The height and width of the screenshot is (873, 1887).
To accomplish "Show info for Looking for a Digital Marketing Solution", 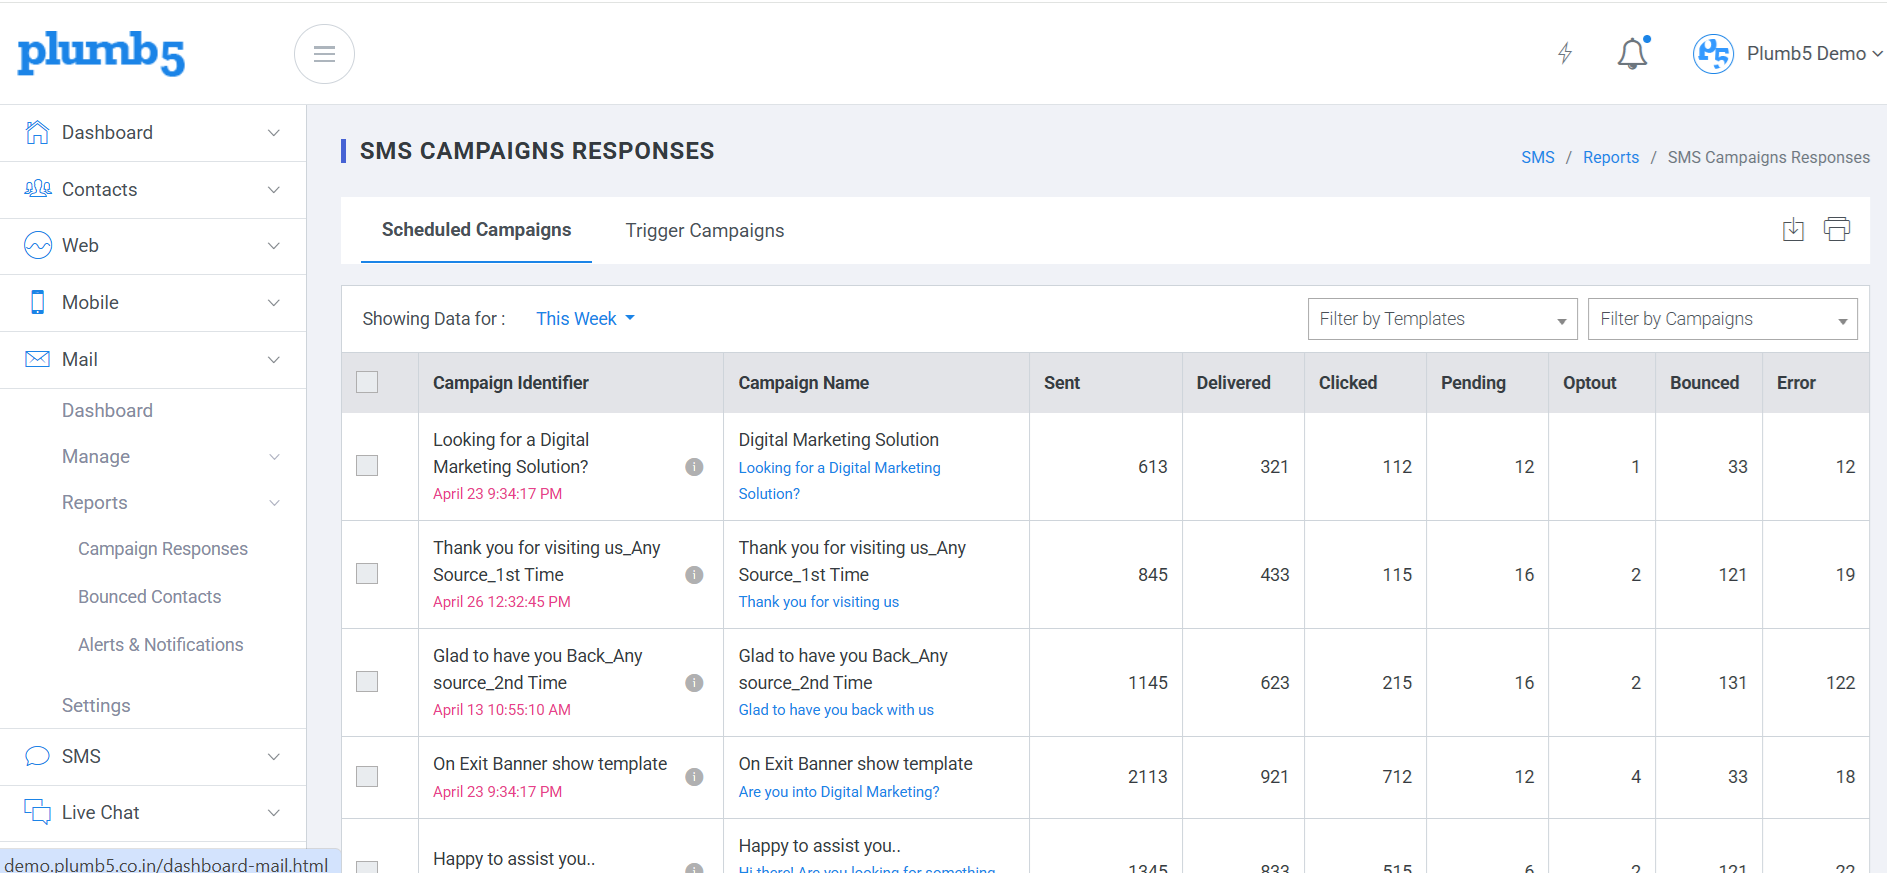I will coord(694,467).
